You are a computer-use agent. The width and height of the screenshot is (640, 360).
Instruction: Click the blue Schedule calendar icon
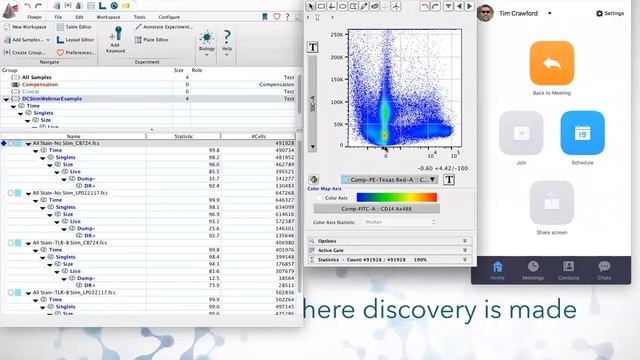tap(582, 133)
